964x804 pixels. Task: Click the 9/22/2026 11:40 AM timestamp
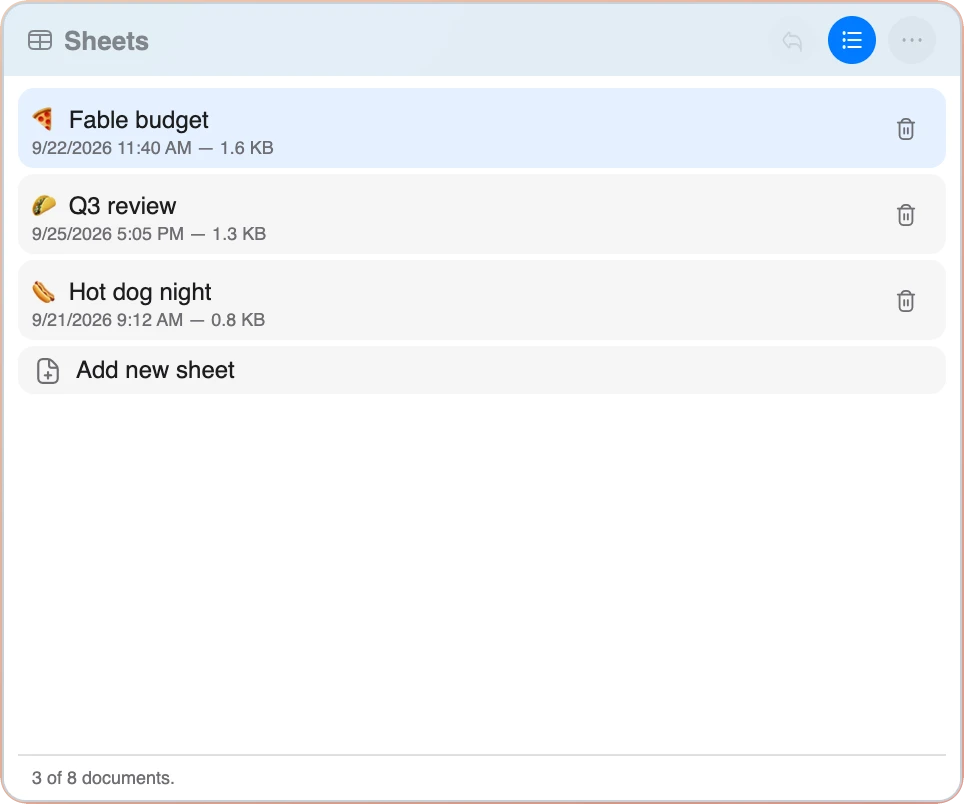[111, 148]
